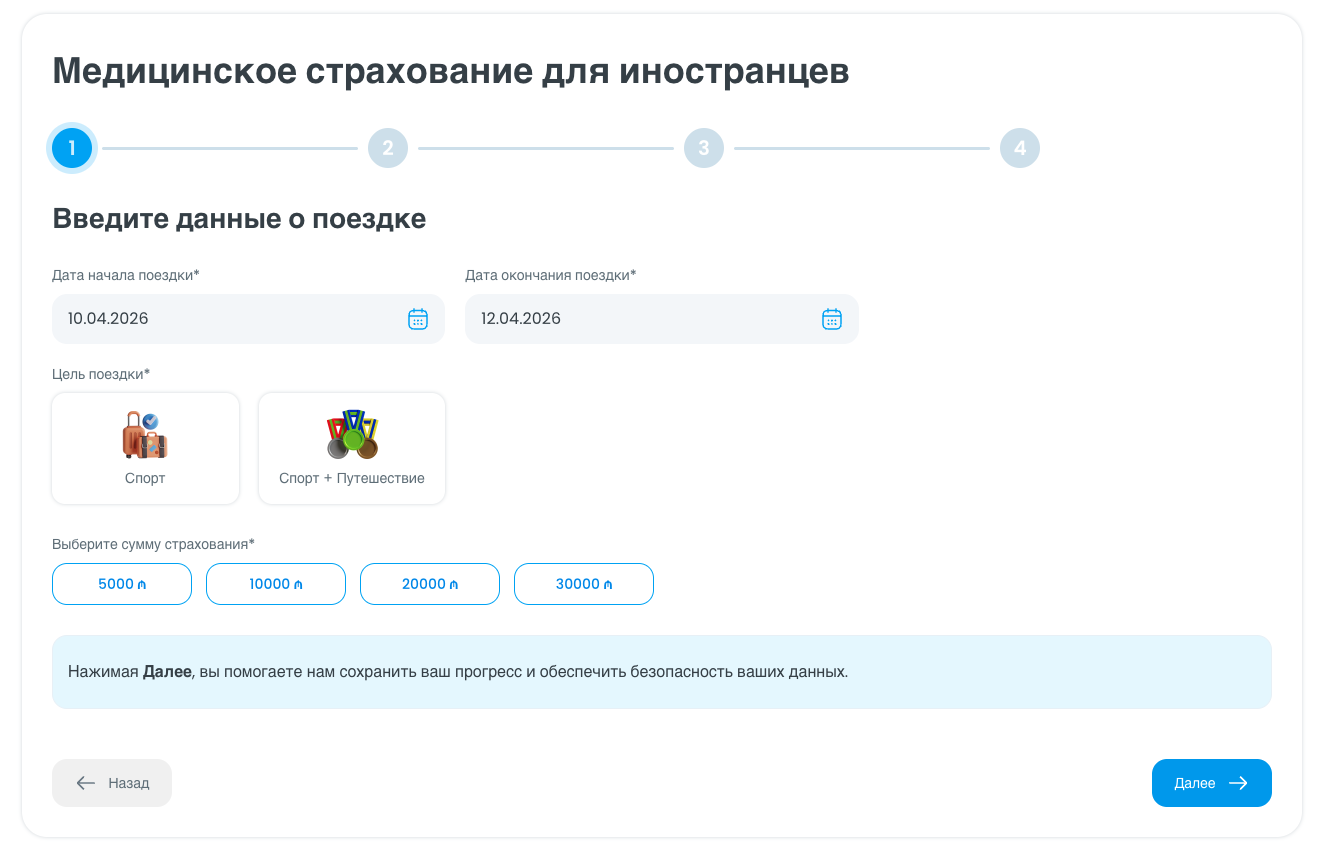
Task: Jump to step 2 in the progress stepper
Action: coord(388,148)
